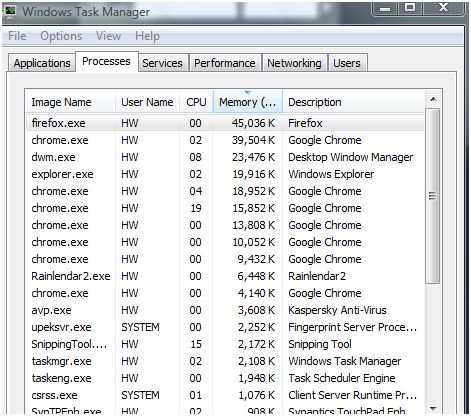
Task: Click the Snipping Tool description
Action: [x=320, y=344]
